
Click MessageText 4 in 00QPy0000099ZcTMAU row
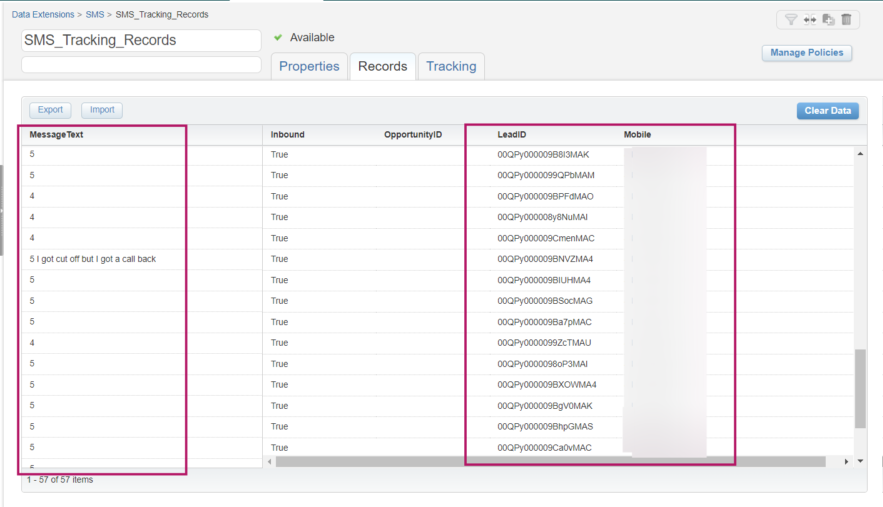point(32,343)
